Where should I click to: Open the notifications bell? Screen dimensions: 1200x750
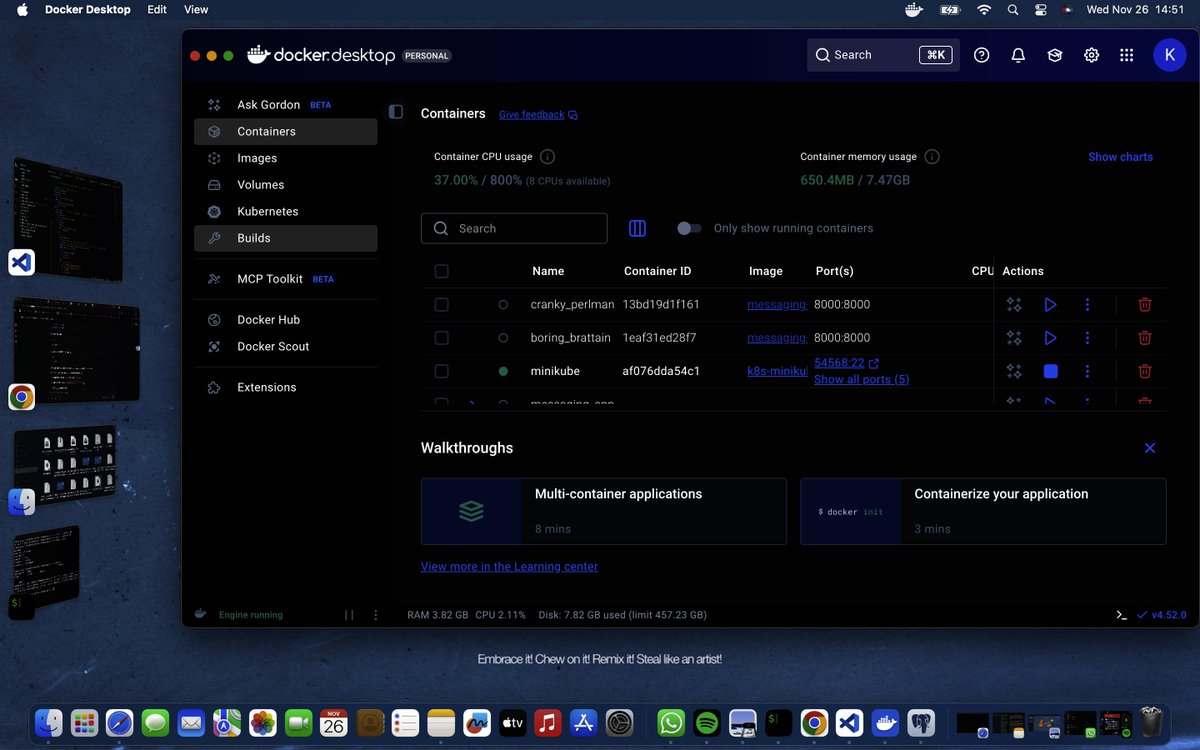1018,55
